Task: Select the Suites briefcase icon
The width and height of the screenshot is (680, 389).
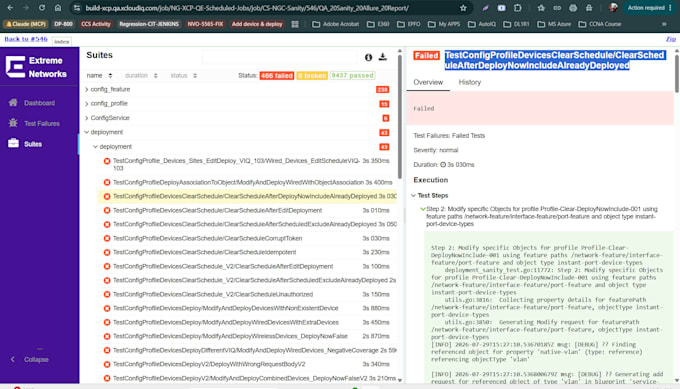Action: click(13, 143)
